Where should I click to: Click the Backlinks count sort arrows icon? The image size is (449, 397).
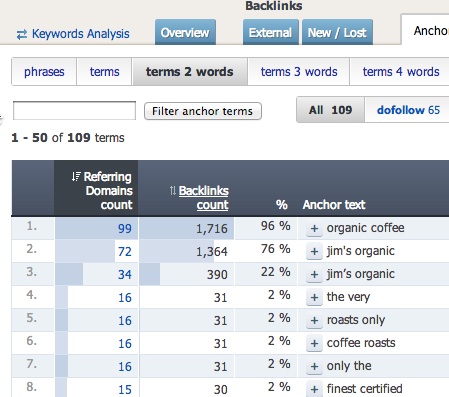coord(172,191)
